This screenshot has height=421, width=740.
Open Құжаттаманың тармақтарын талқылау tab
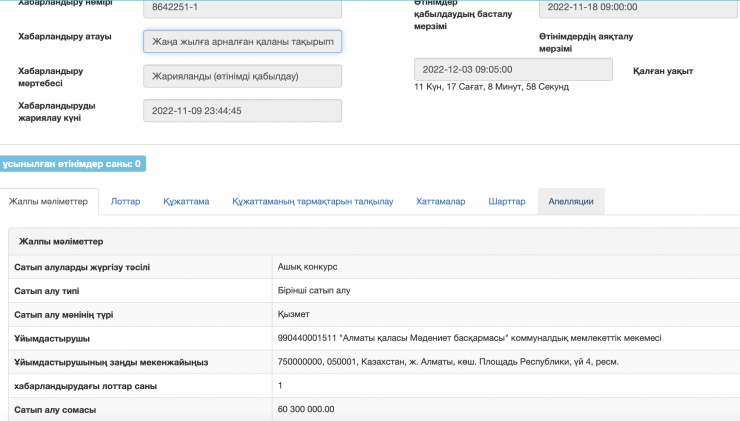coord(312,201)
